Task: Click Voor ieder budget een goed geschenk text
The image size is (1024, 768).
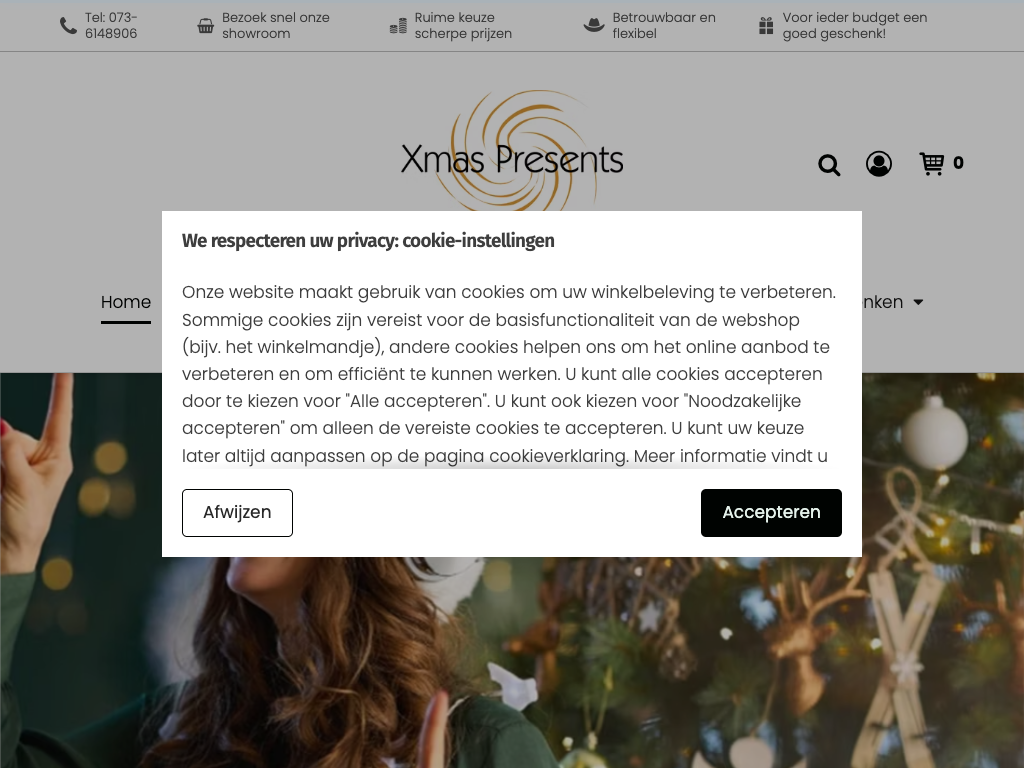Action: click(x=855, y=25)
